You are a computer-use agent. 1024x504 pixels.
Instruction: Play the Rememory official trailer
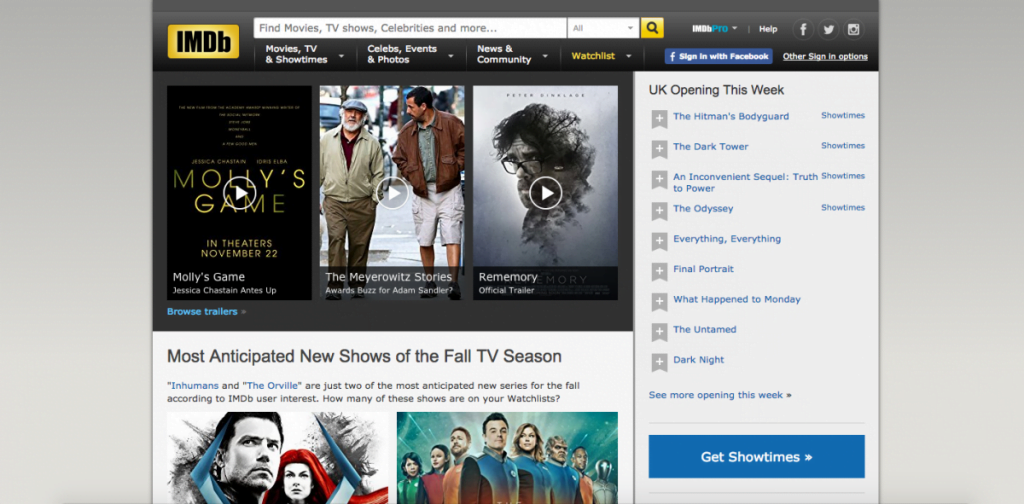tap(545, 192)
